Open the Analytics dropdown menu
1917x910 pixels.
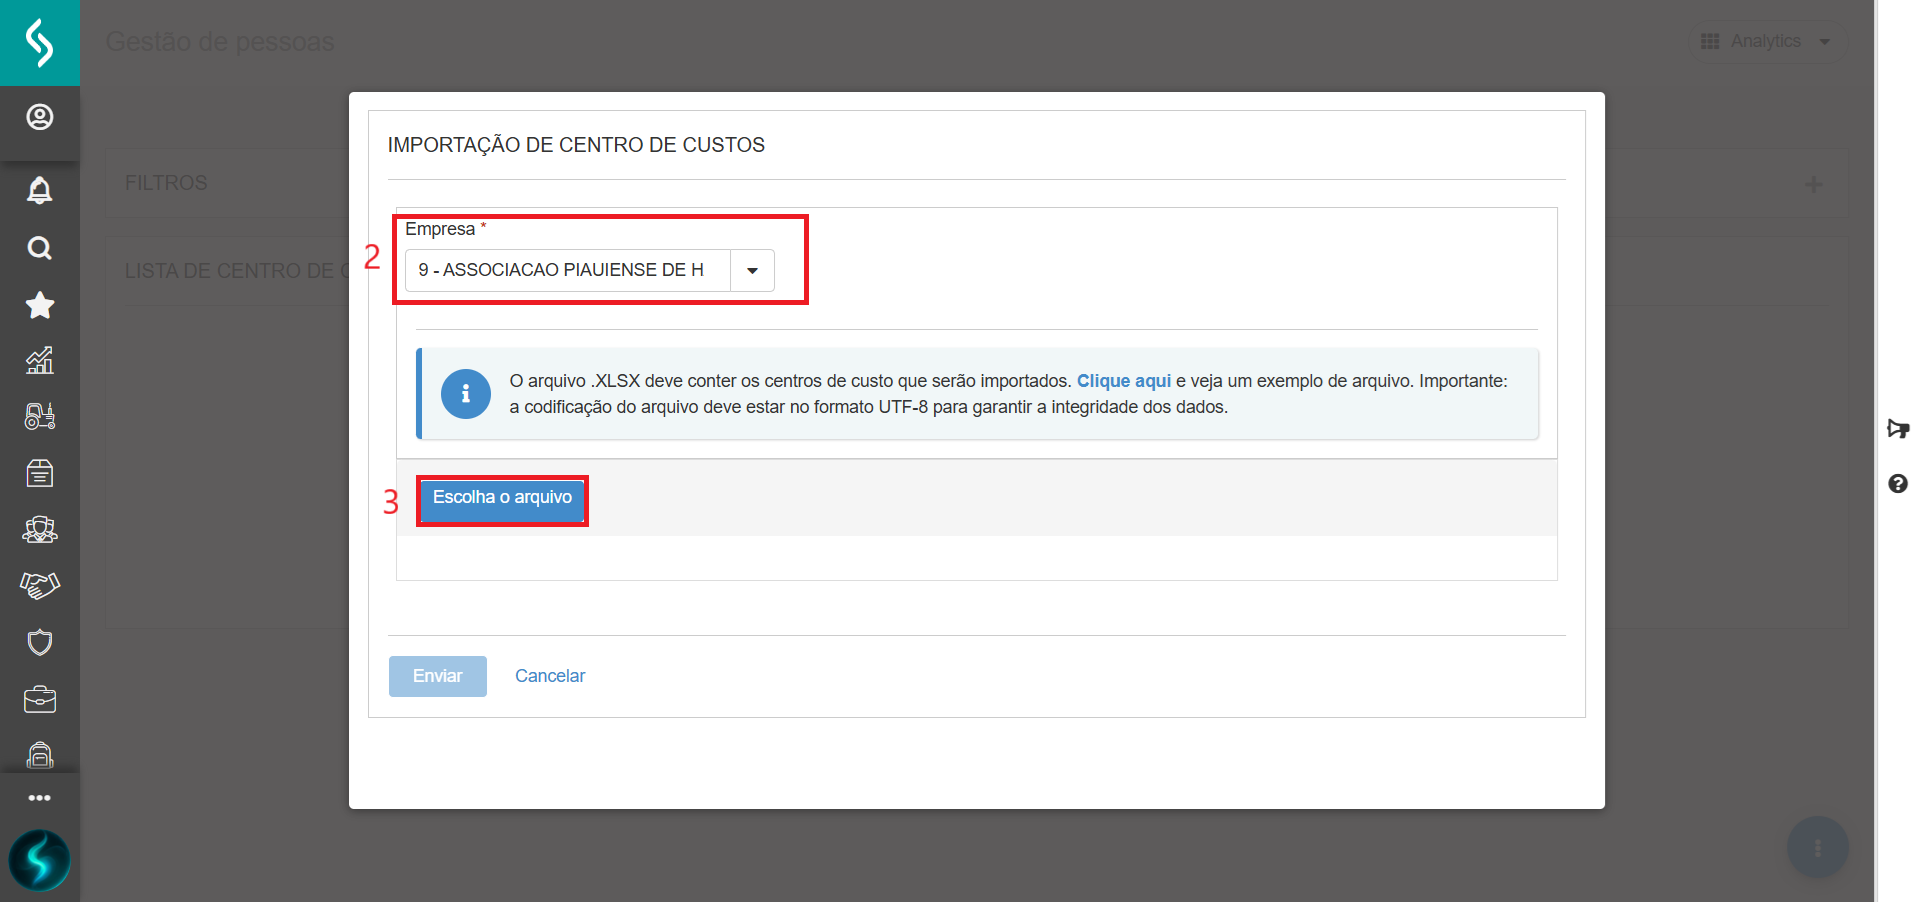1767,42
